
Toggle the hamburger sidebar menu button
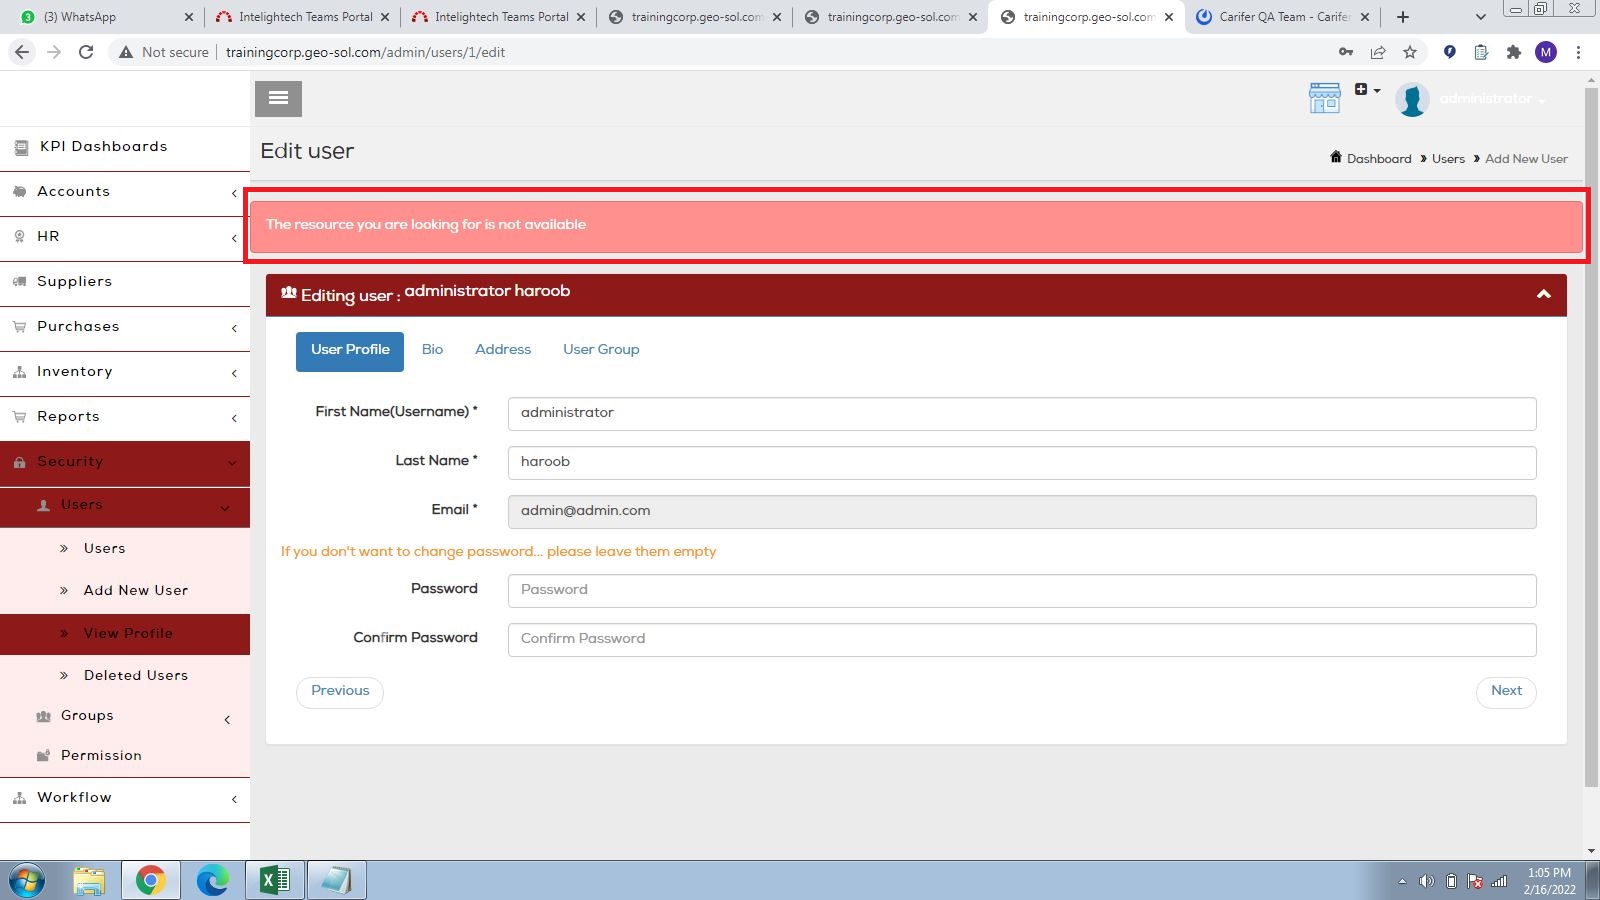[x=278, y=98]
